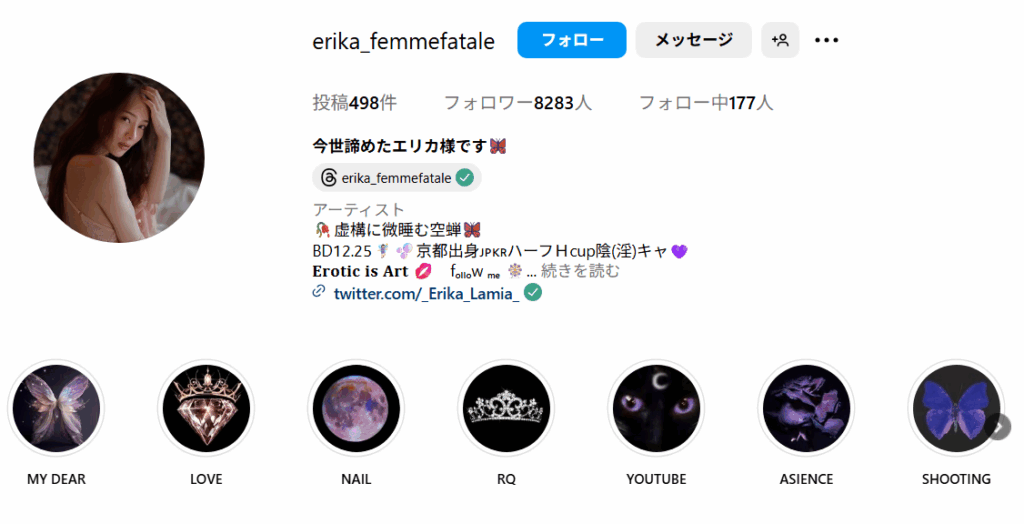This screenshot has height=524, width=1024.
Task: Expand bio with 続きを読む
Action: pyautogui.click(x=580, y=270)
